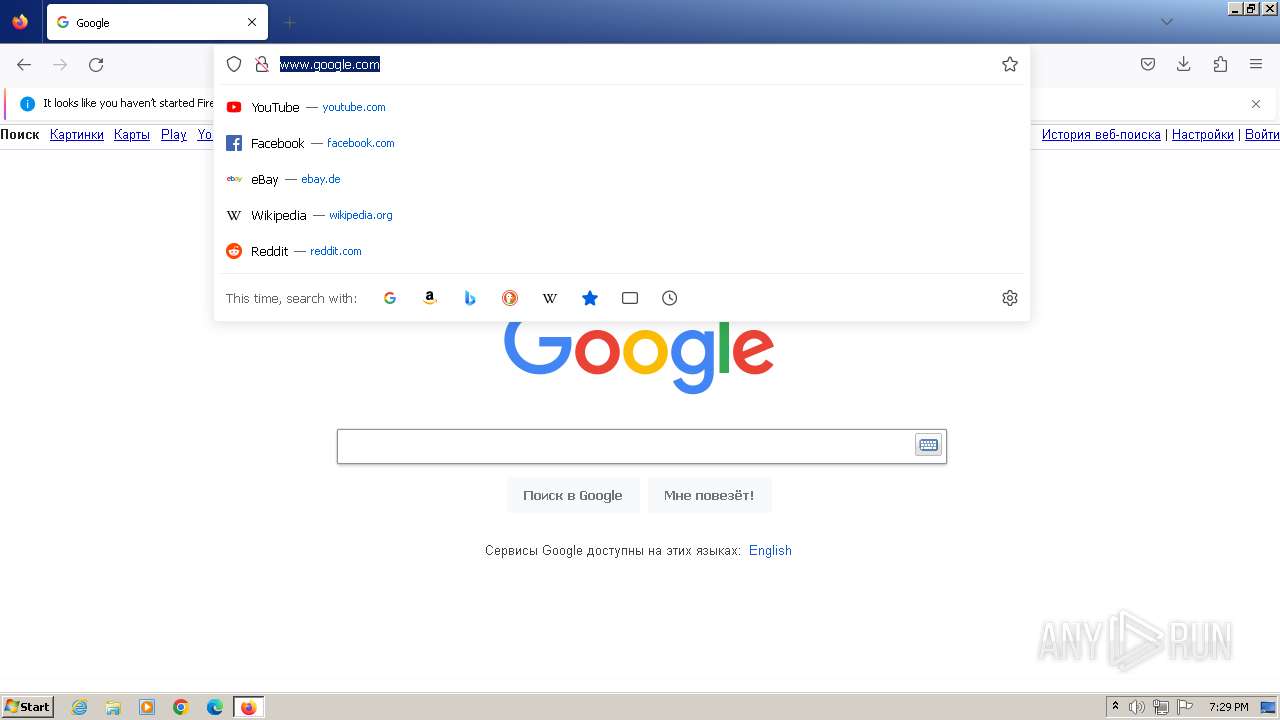Click the Поиск в Google button
1280x720 pixels.
coord(573,495)
